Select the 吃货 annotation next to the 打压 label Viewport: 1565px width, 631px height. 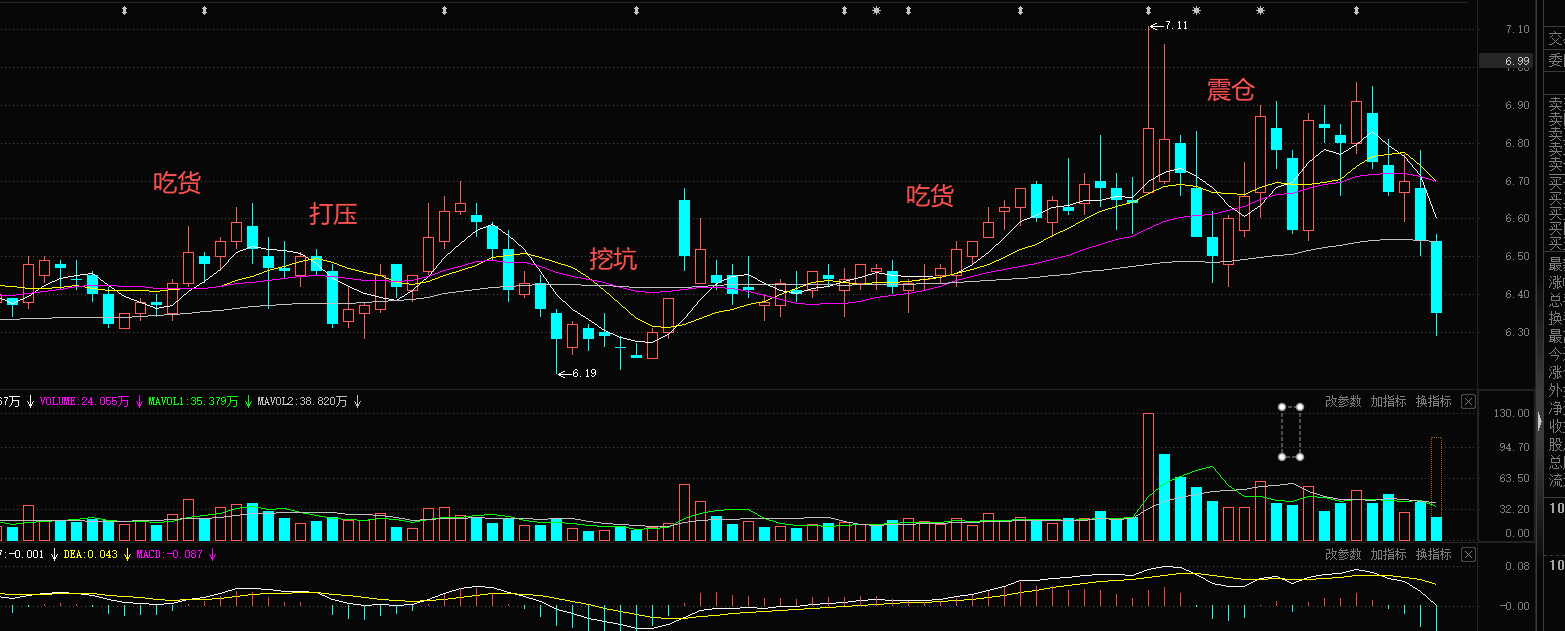coord(177,182)
